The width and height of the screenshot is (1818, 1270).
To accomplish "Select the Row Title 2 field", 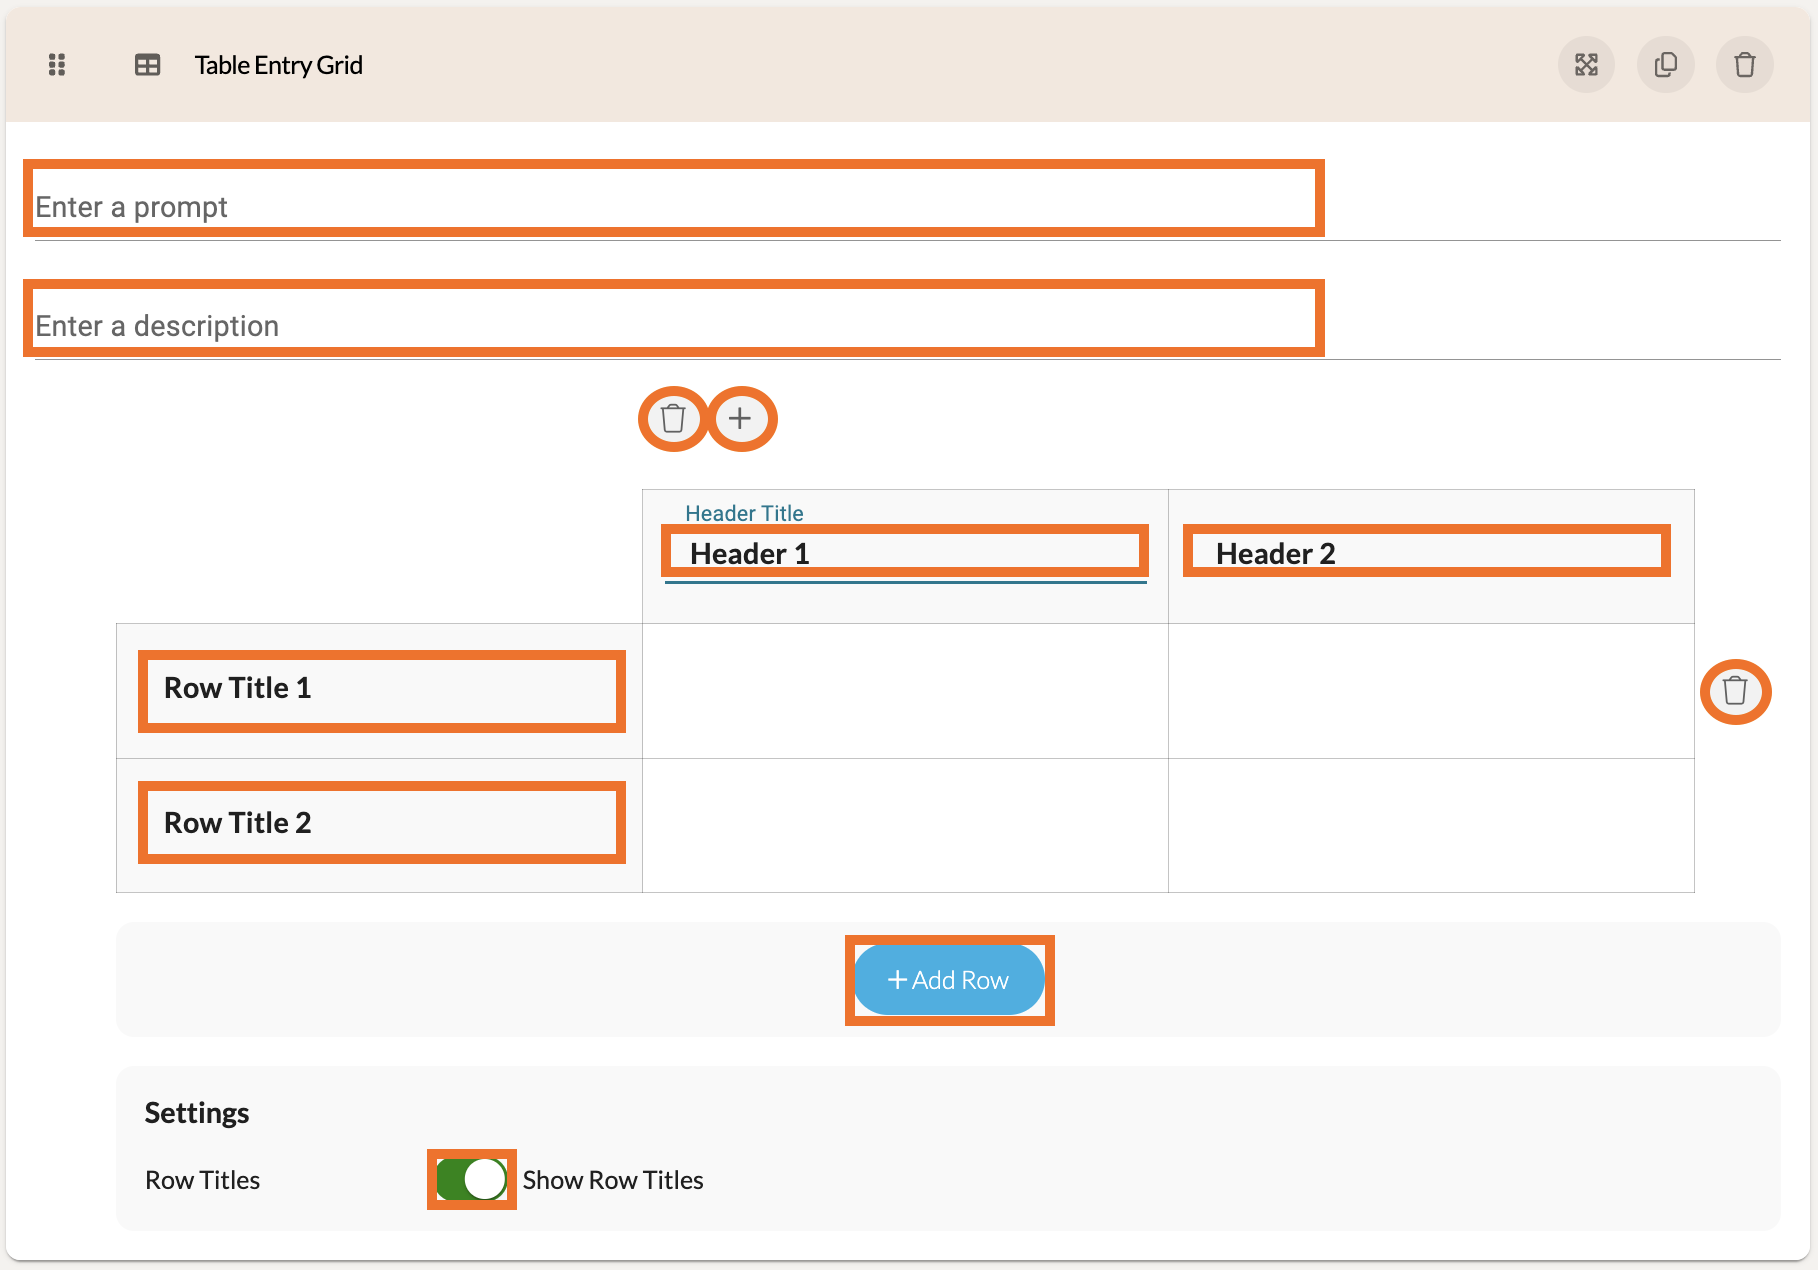I will tap(381, 823).
